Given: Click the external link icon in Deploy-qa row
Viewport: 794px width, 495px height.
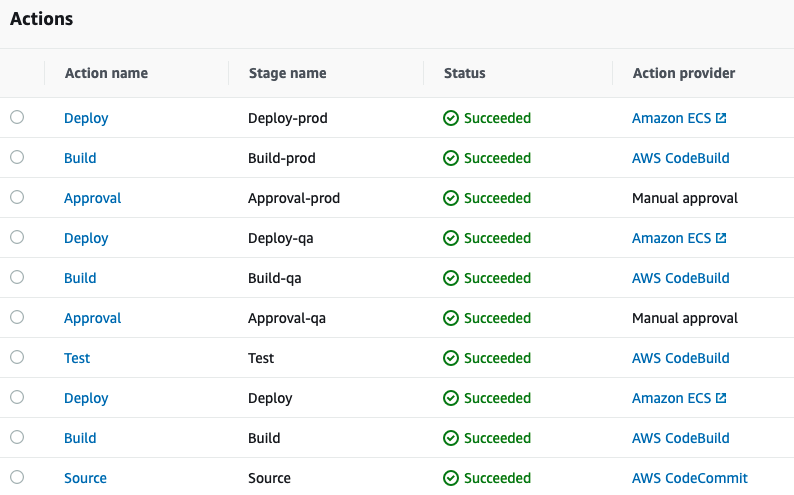Looking at the screenshot, I should tap(721, 238).
